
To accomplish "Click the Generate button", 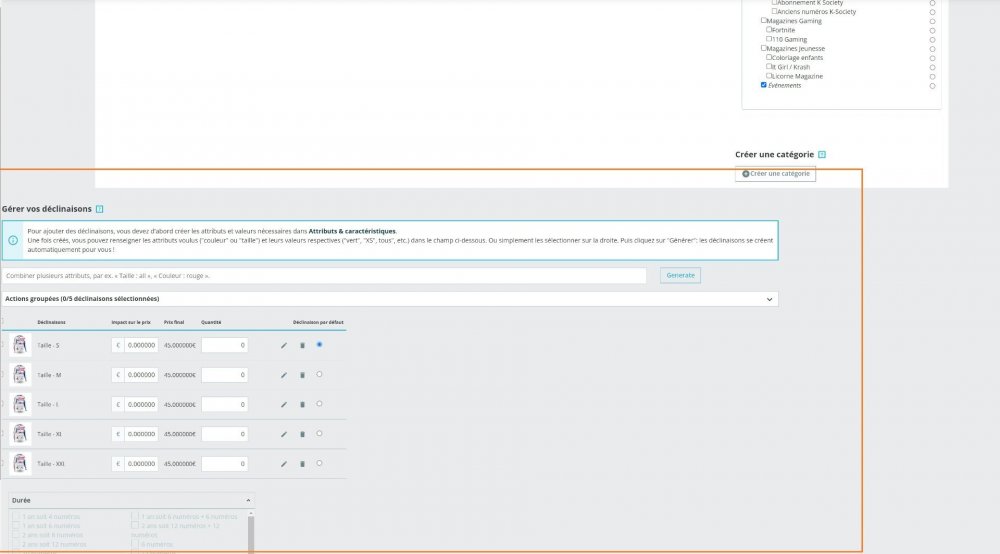I will pos(680,275).
